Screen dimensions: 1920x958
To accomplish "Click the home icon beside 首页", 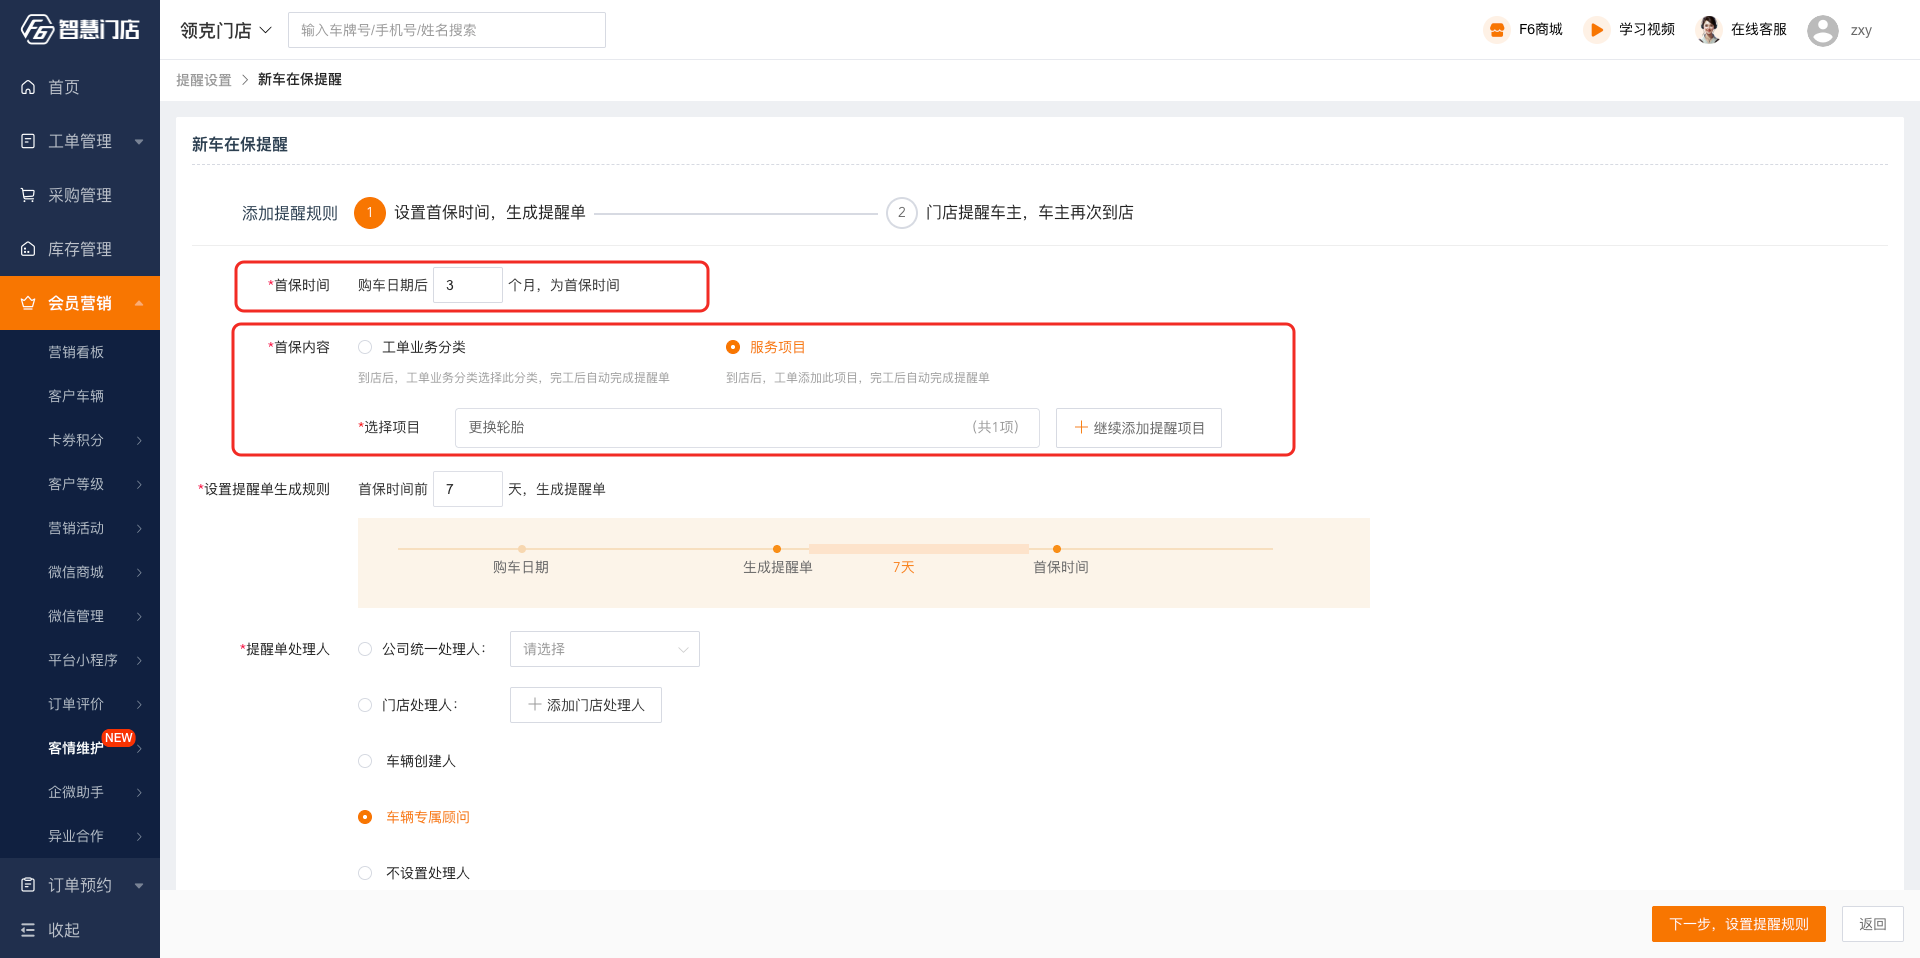I will click(28, 87).
